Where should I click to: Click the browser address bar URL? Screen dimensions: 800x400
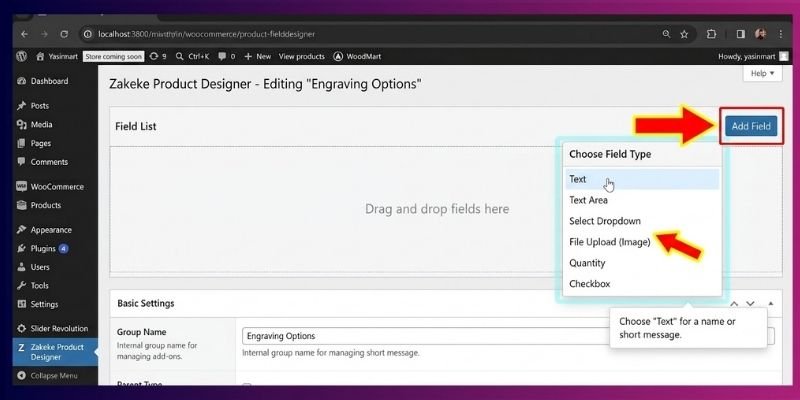[x=206, y=34]
